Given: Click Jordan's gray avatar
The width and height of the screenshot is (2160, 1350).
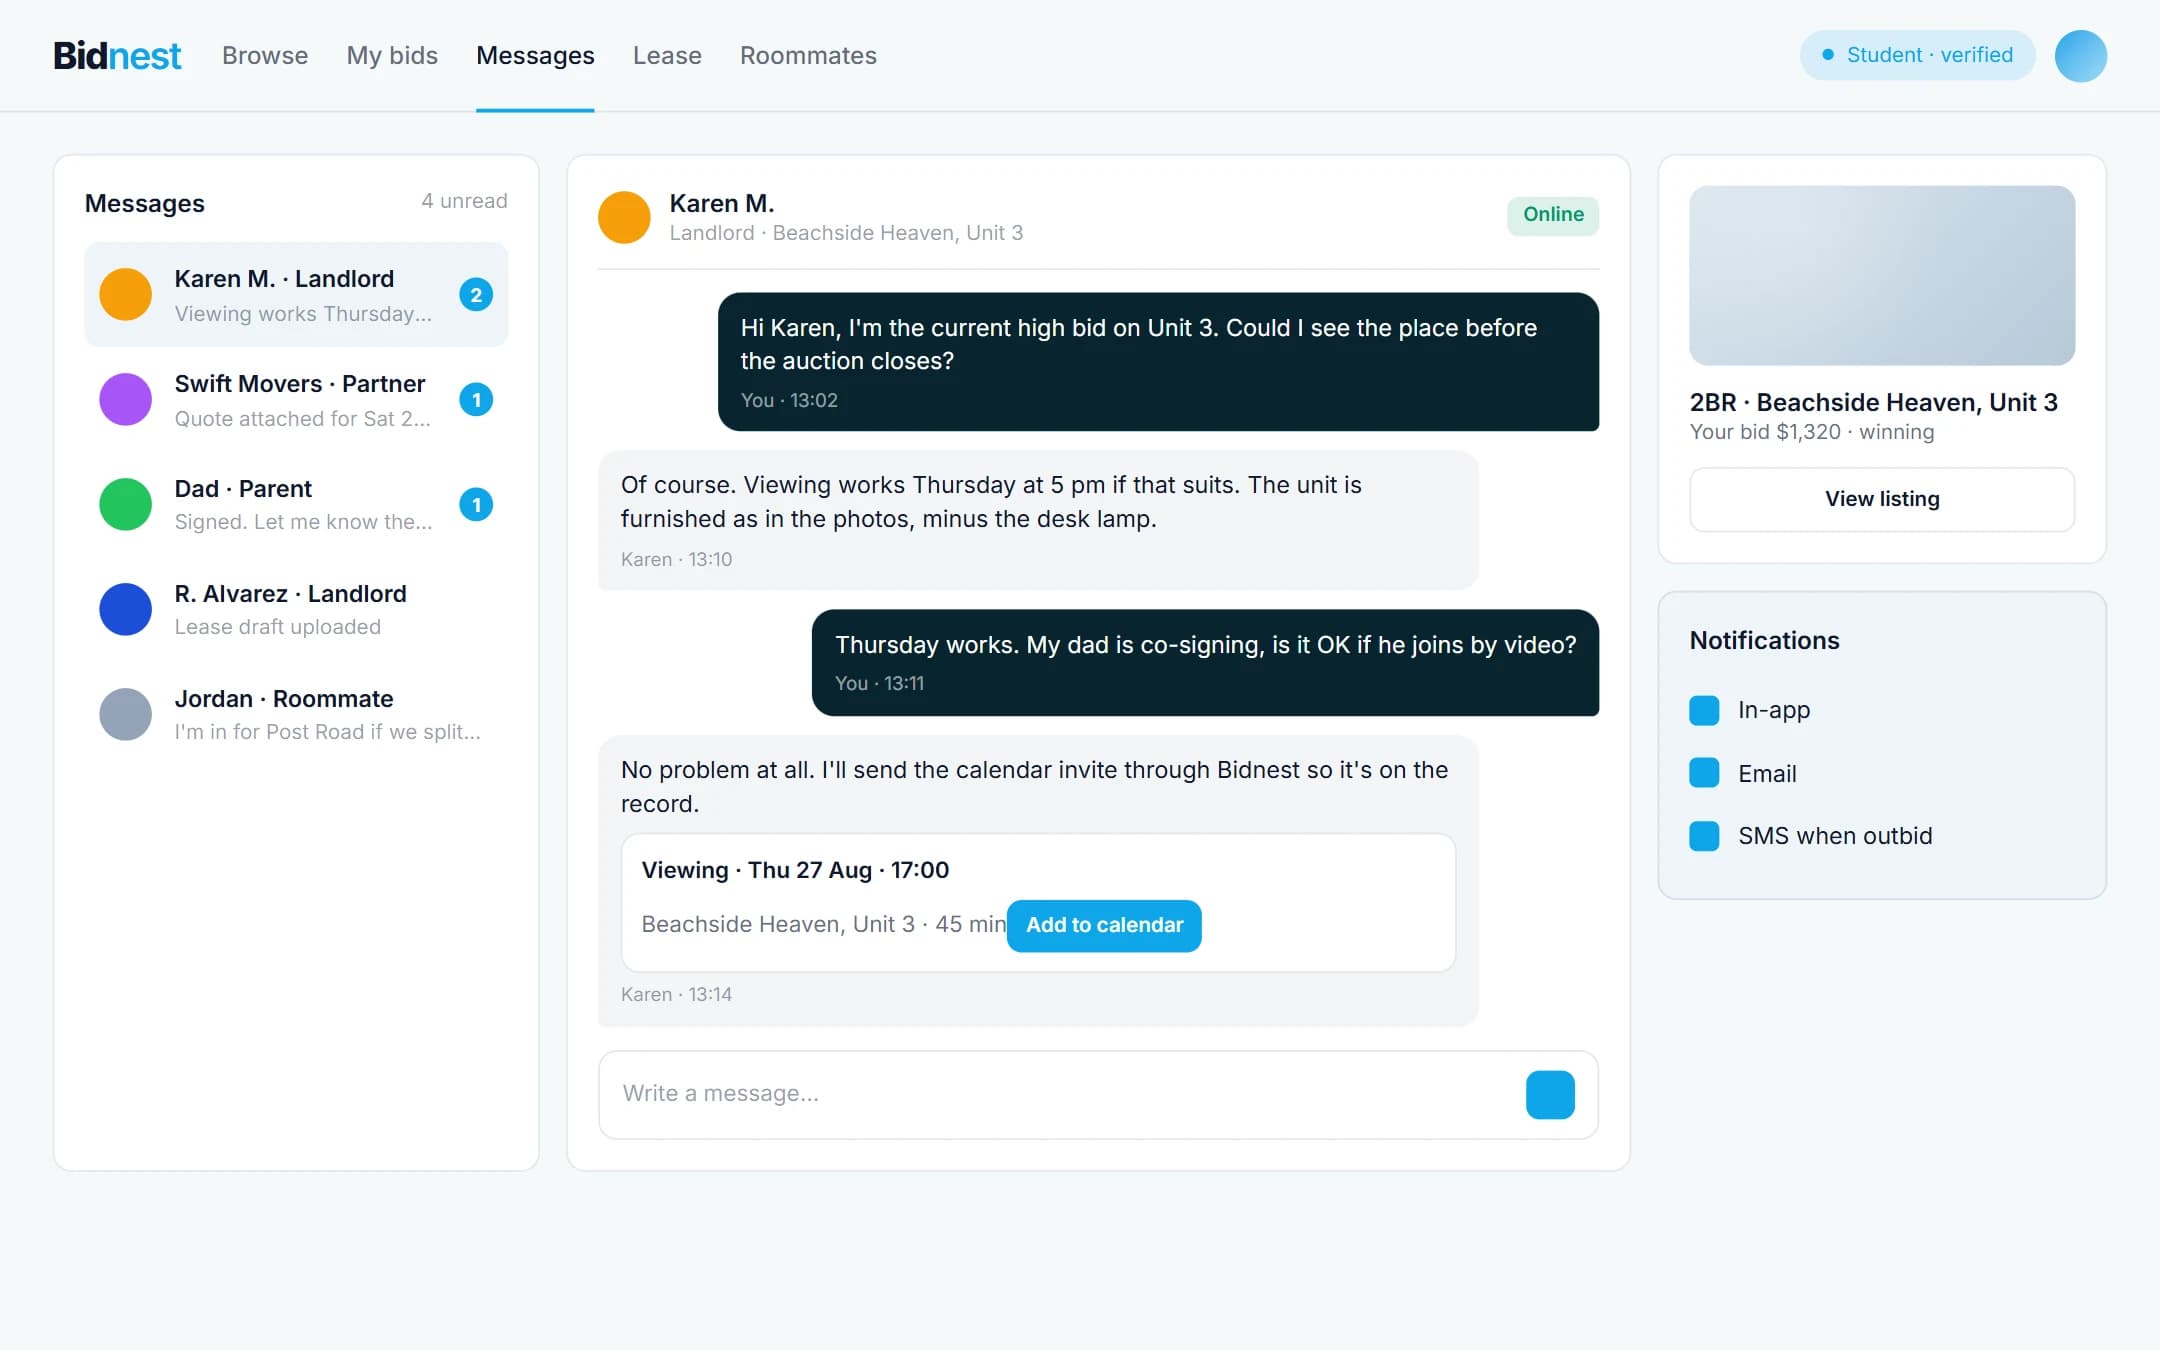Looking at the screenshot, I should 125,714.
